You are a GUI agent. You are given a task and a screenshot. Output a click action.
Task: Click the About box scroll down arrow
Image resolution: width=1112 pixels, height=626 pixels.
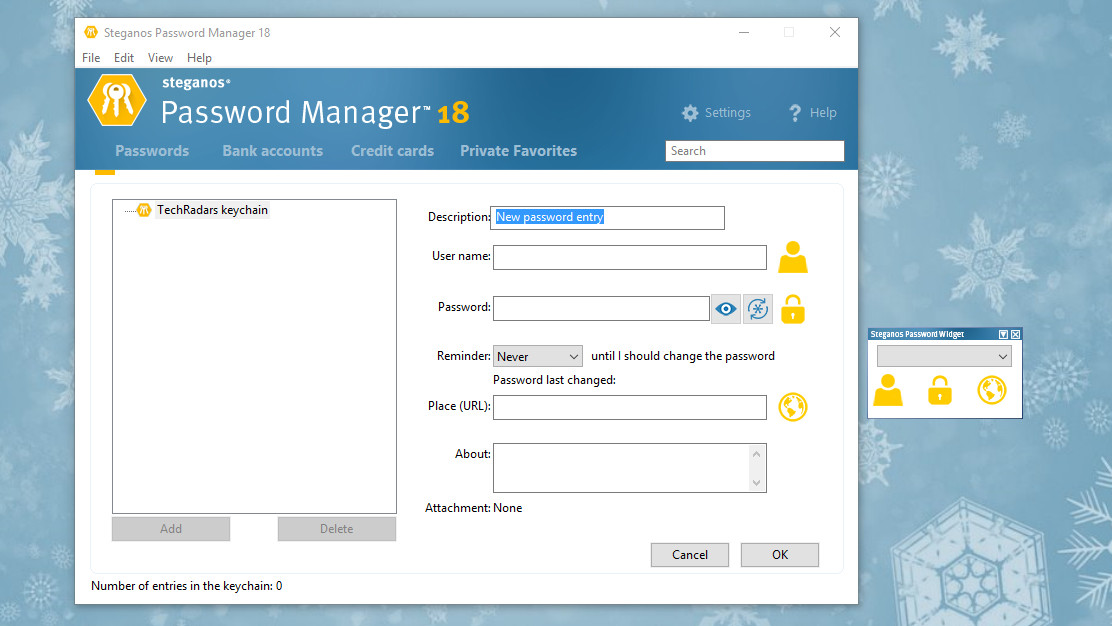757,483
